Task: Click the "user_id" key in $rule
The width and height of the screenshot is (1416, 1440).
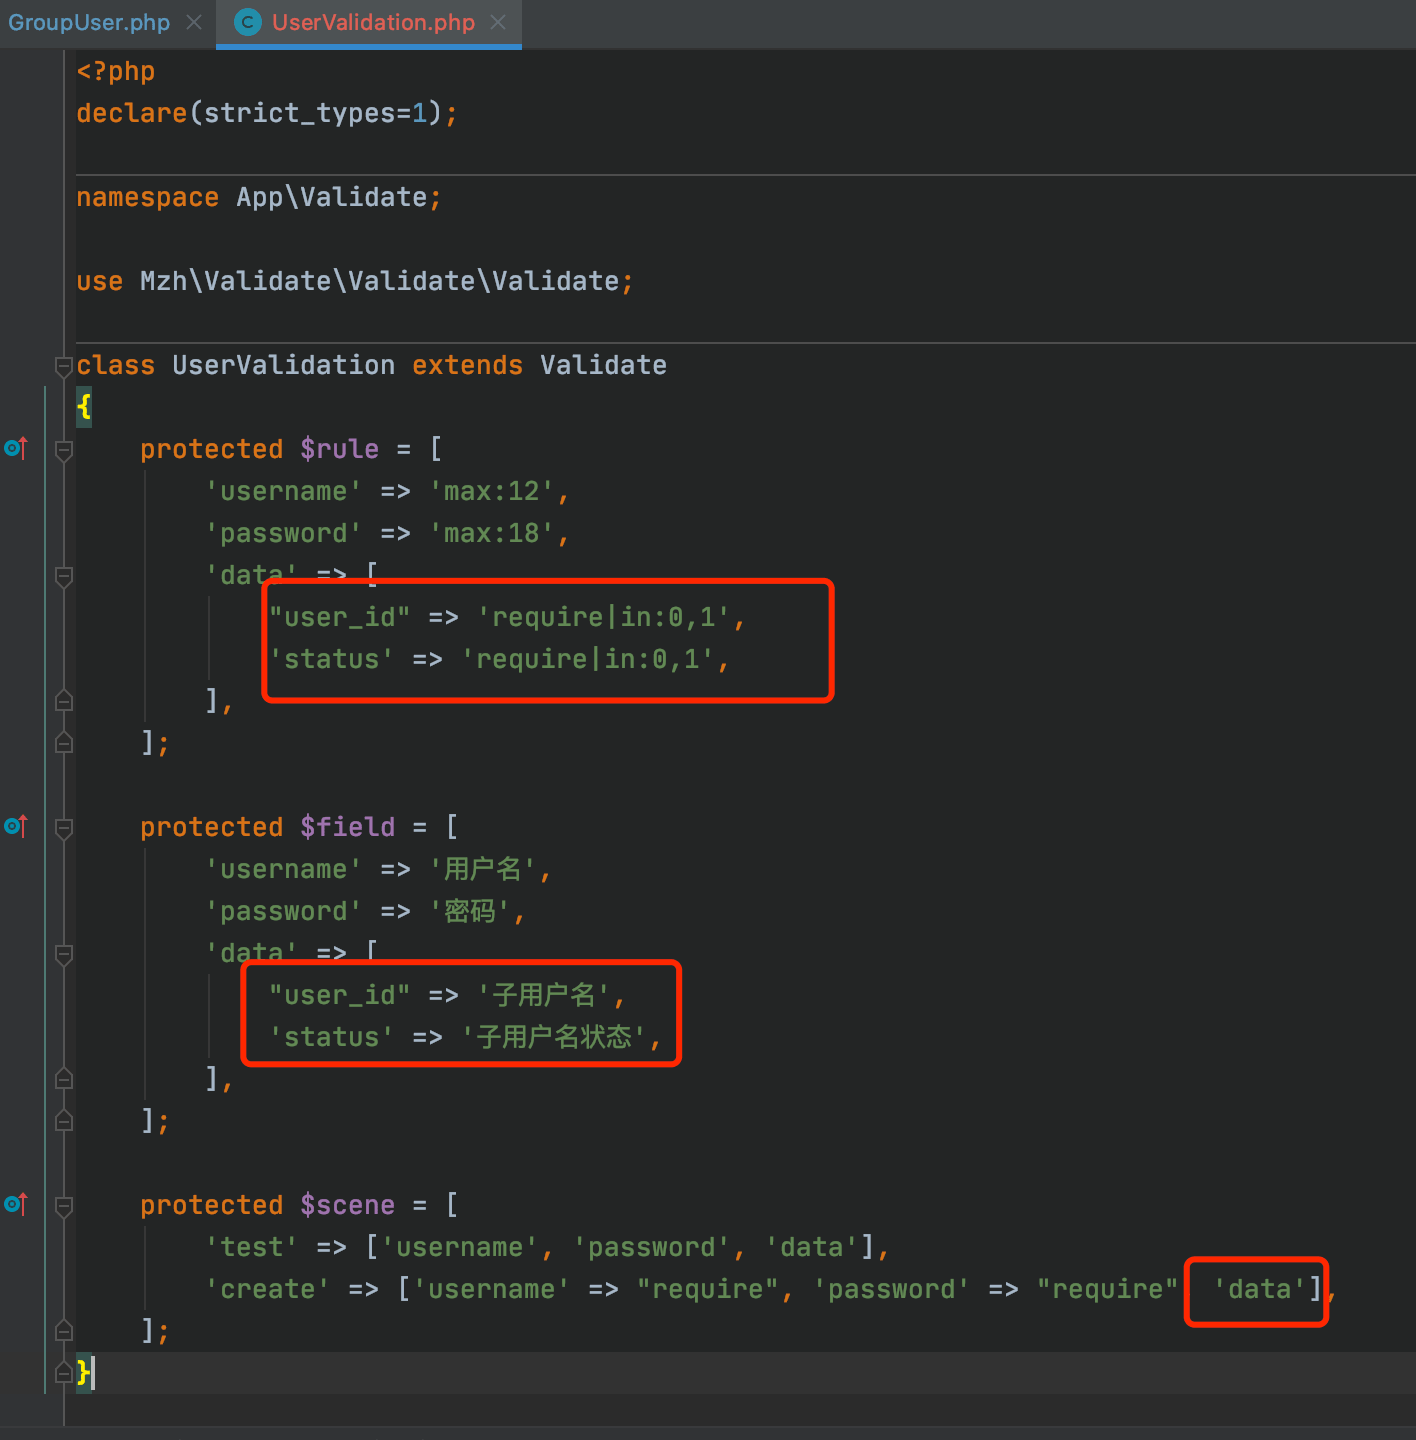Action: pos(340,617)
